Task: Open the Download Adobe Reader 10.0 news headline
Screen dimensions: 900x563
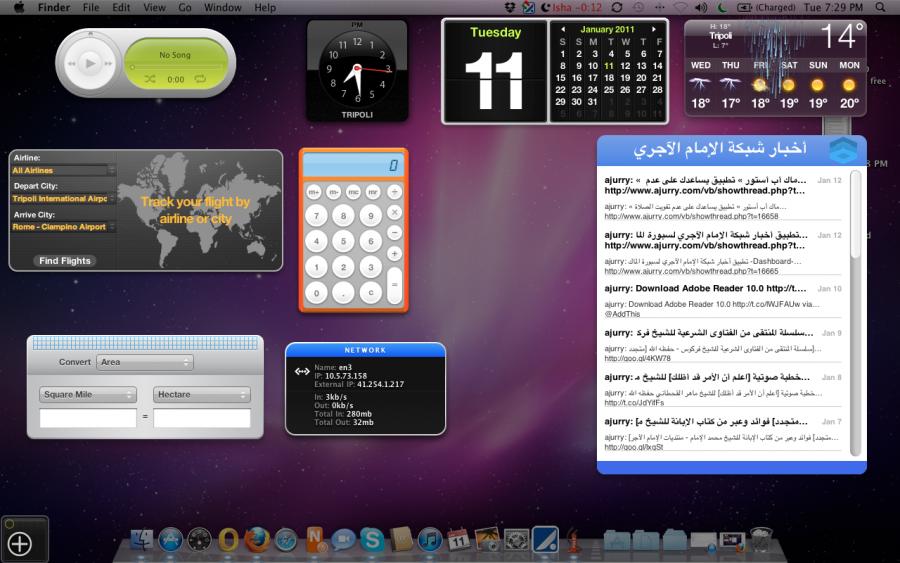Action: (710, 289)
